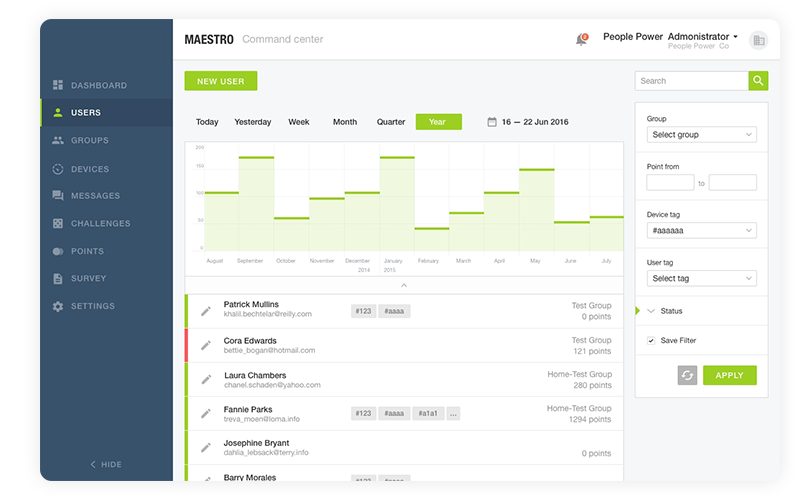
Task: Open the calendar icon beside date range
Action: coord(492,122)
